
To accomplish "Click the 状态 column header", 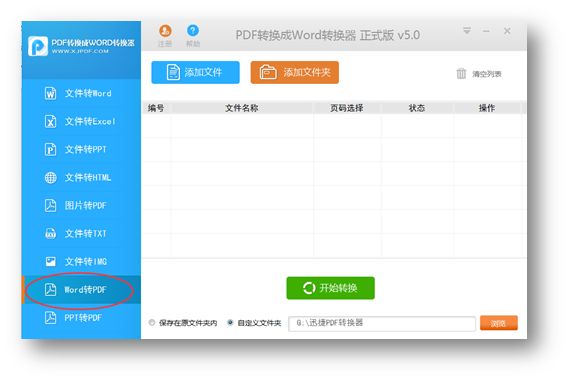I will [417, 108].
